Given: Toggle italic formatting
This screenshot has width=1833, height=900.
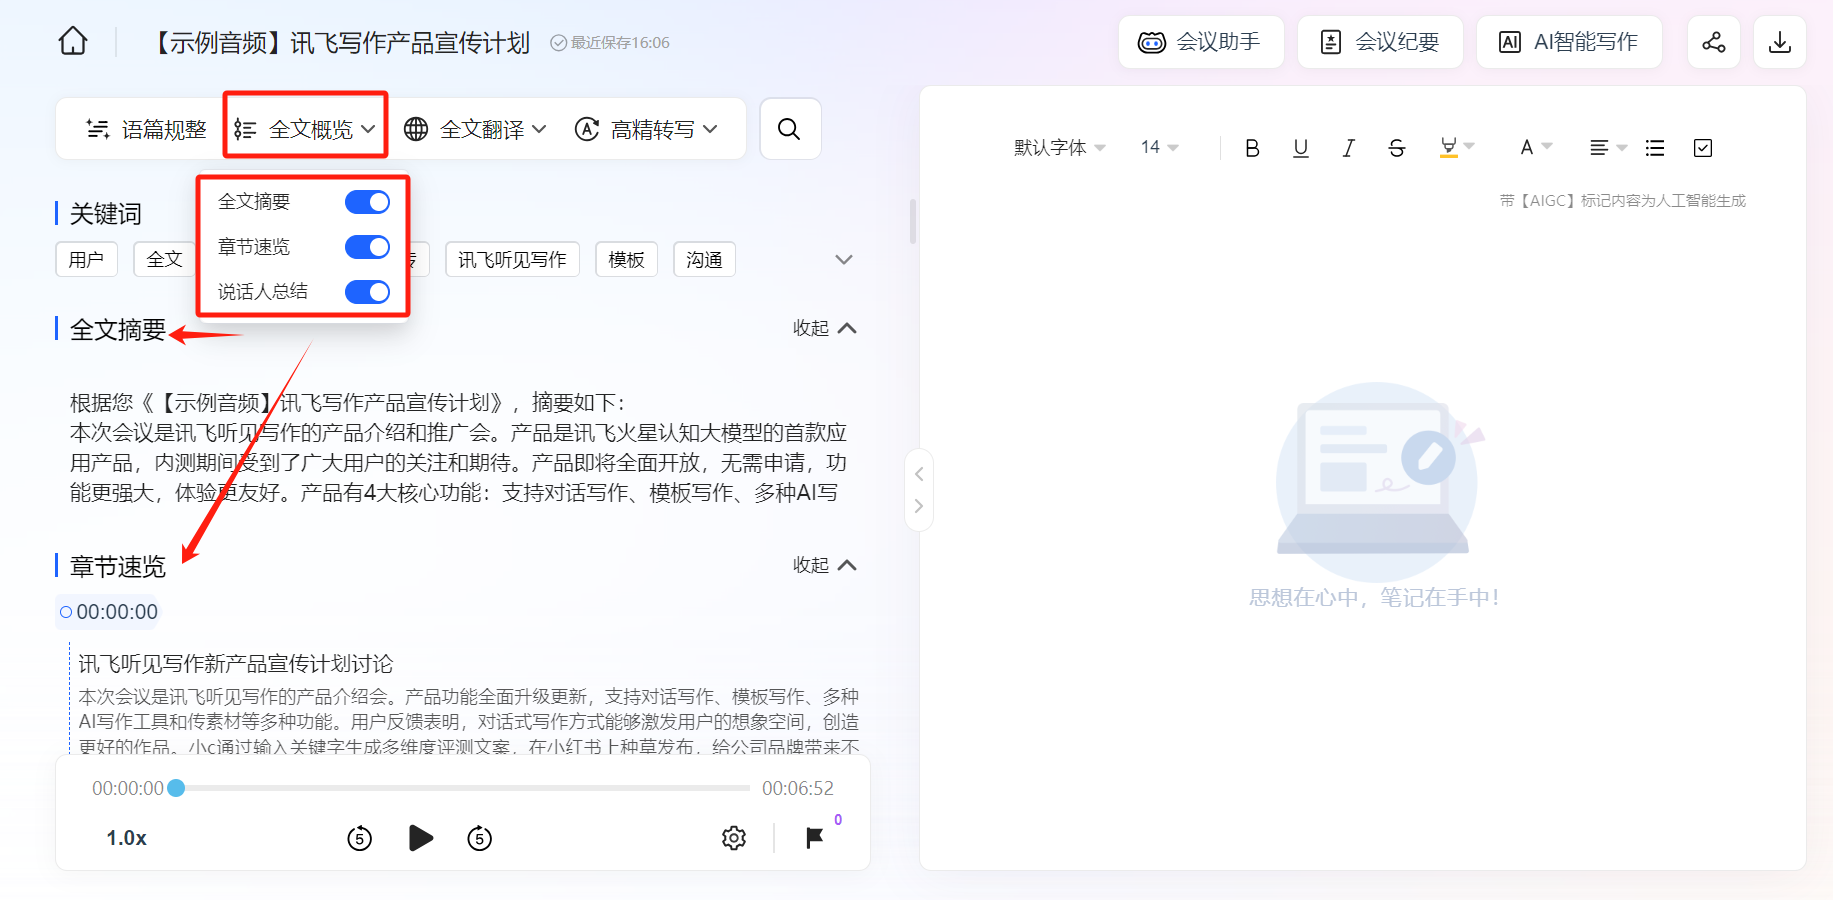Looking at the screenshot, I should tap(1348, 148).
